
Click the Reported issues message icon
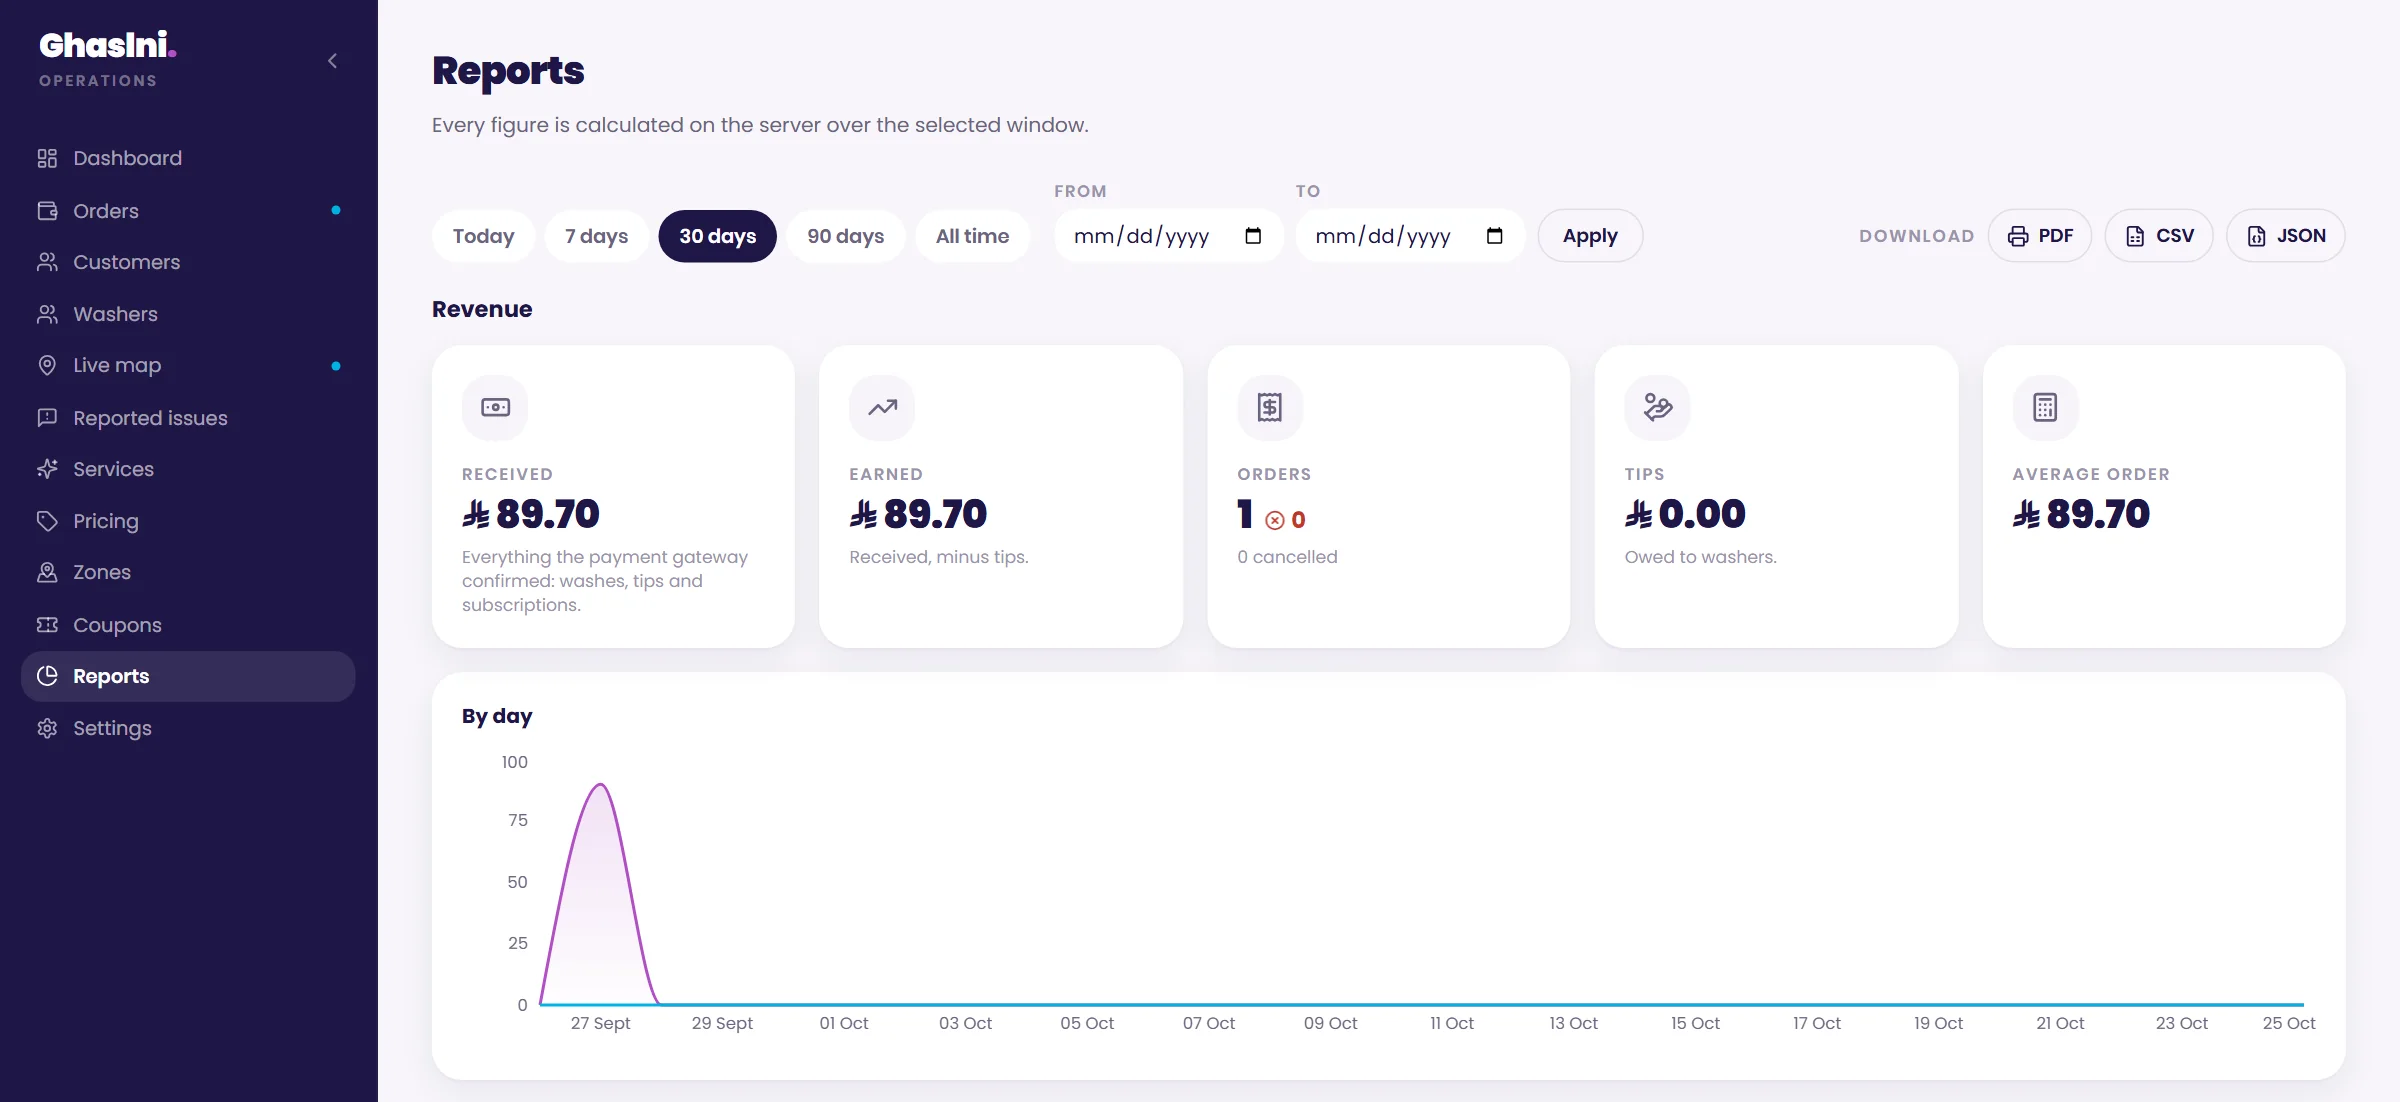click(47, 417)
